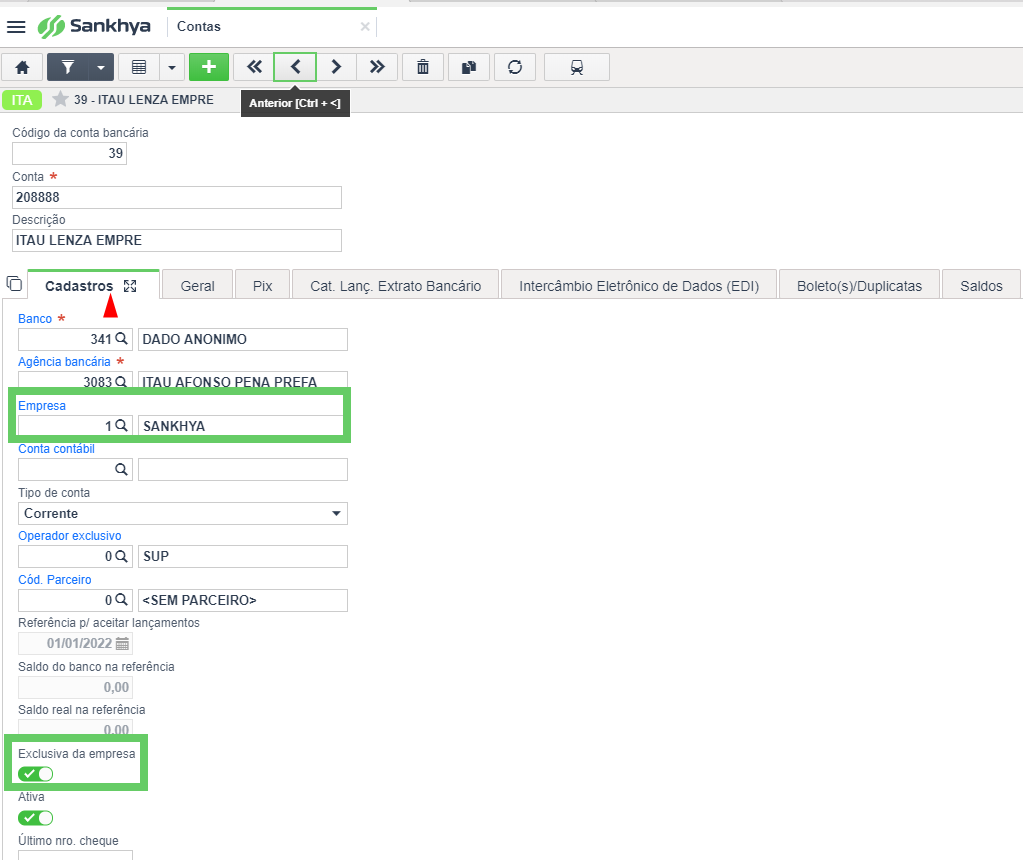
Task: Open the Operador exclusivo link
Action: tap(70, 536)
